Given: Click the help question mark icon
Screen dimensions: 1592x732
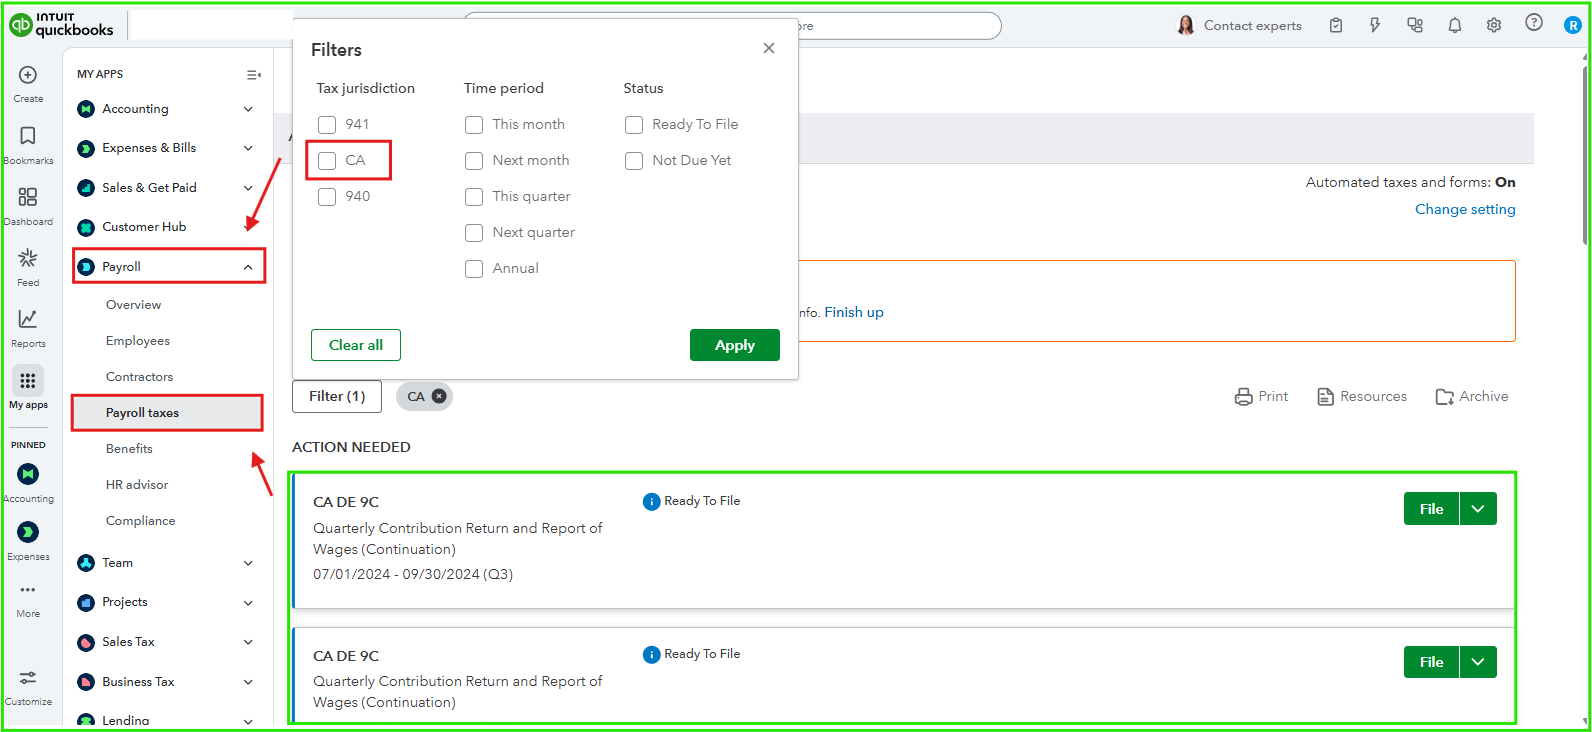Looking at the screenshot, I should tap(1534, 23).
